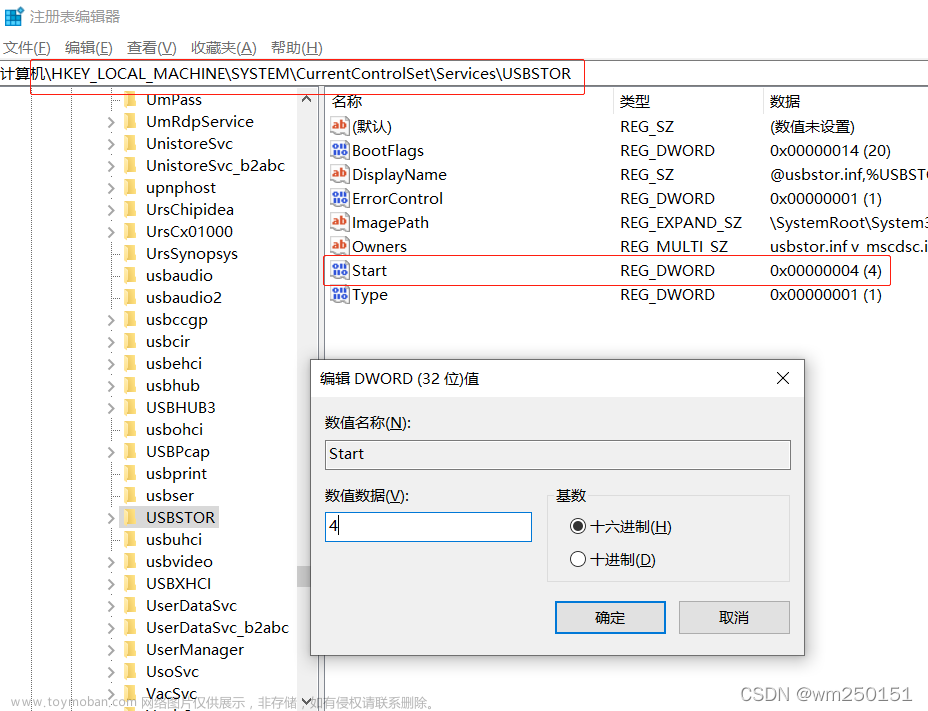Click the string icon beside ImagePath
The image size is (928, 711).
340,222
